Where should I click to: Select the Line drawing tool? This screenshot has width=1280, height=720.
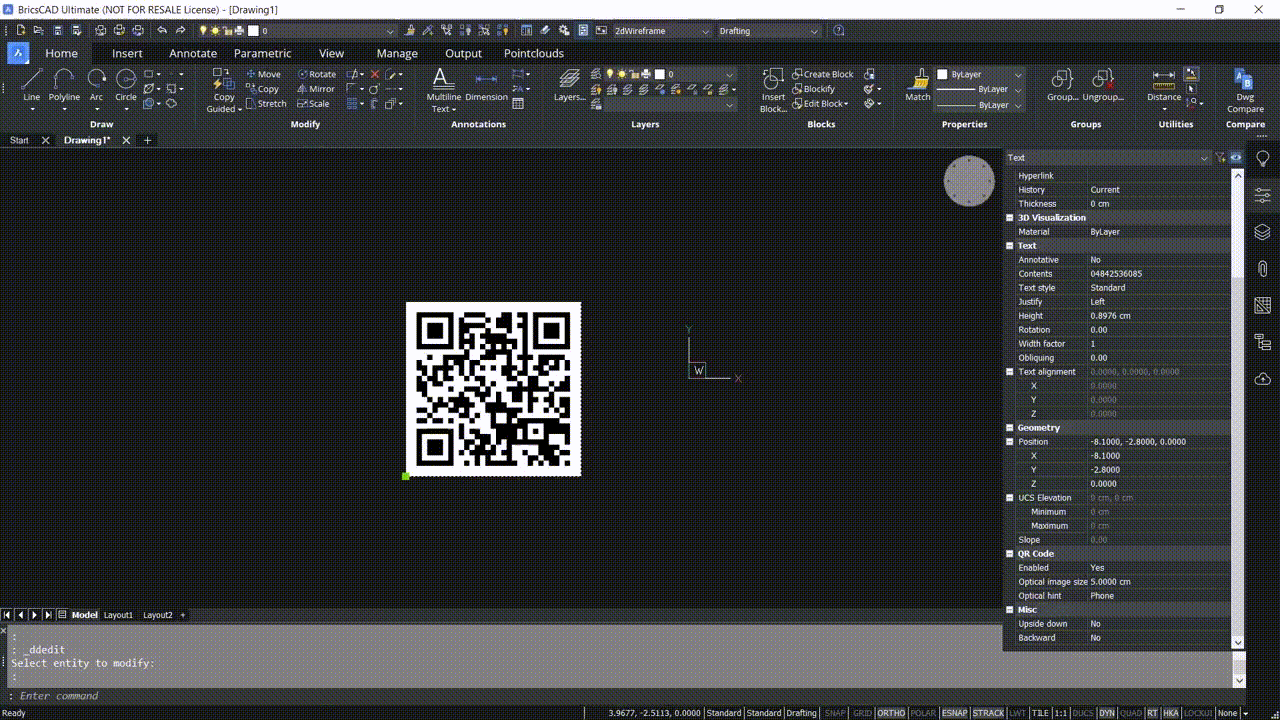[32, 84]
